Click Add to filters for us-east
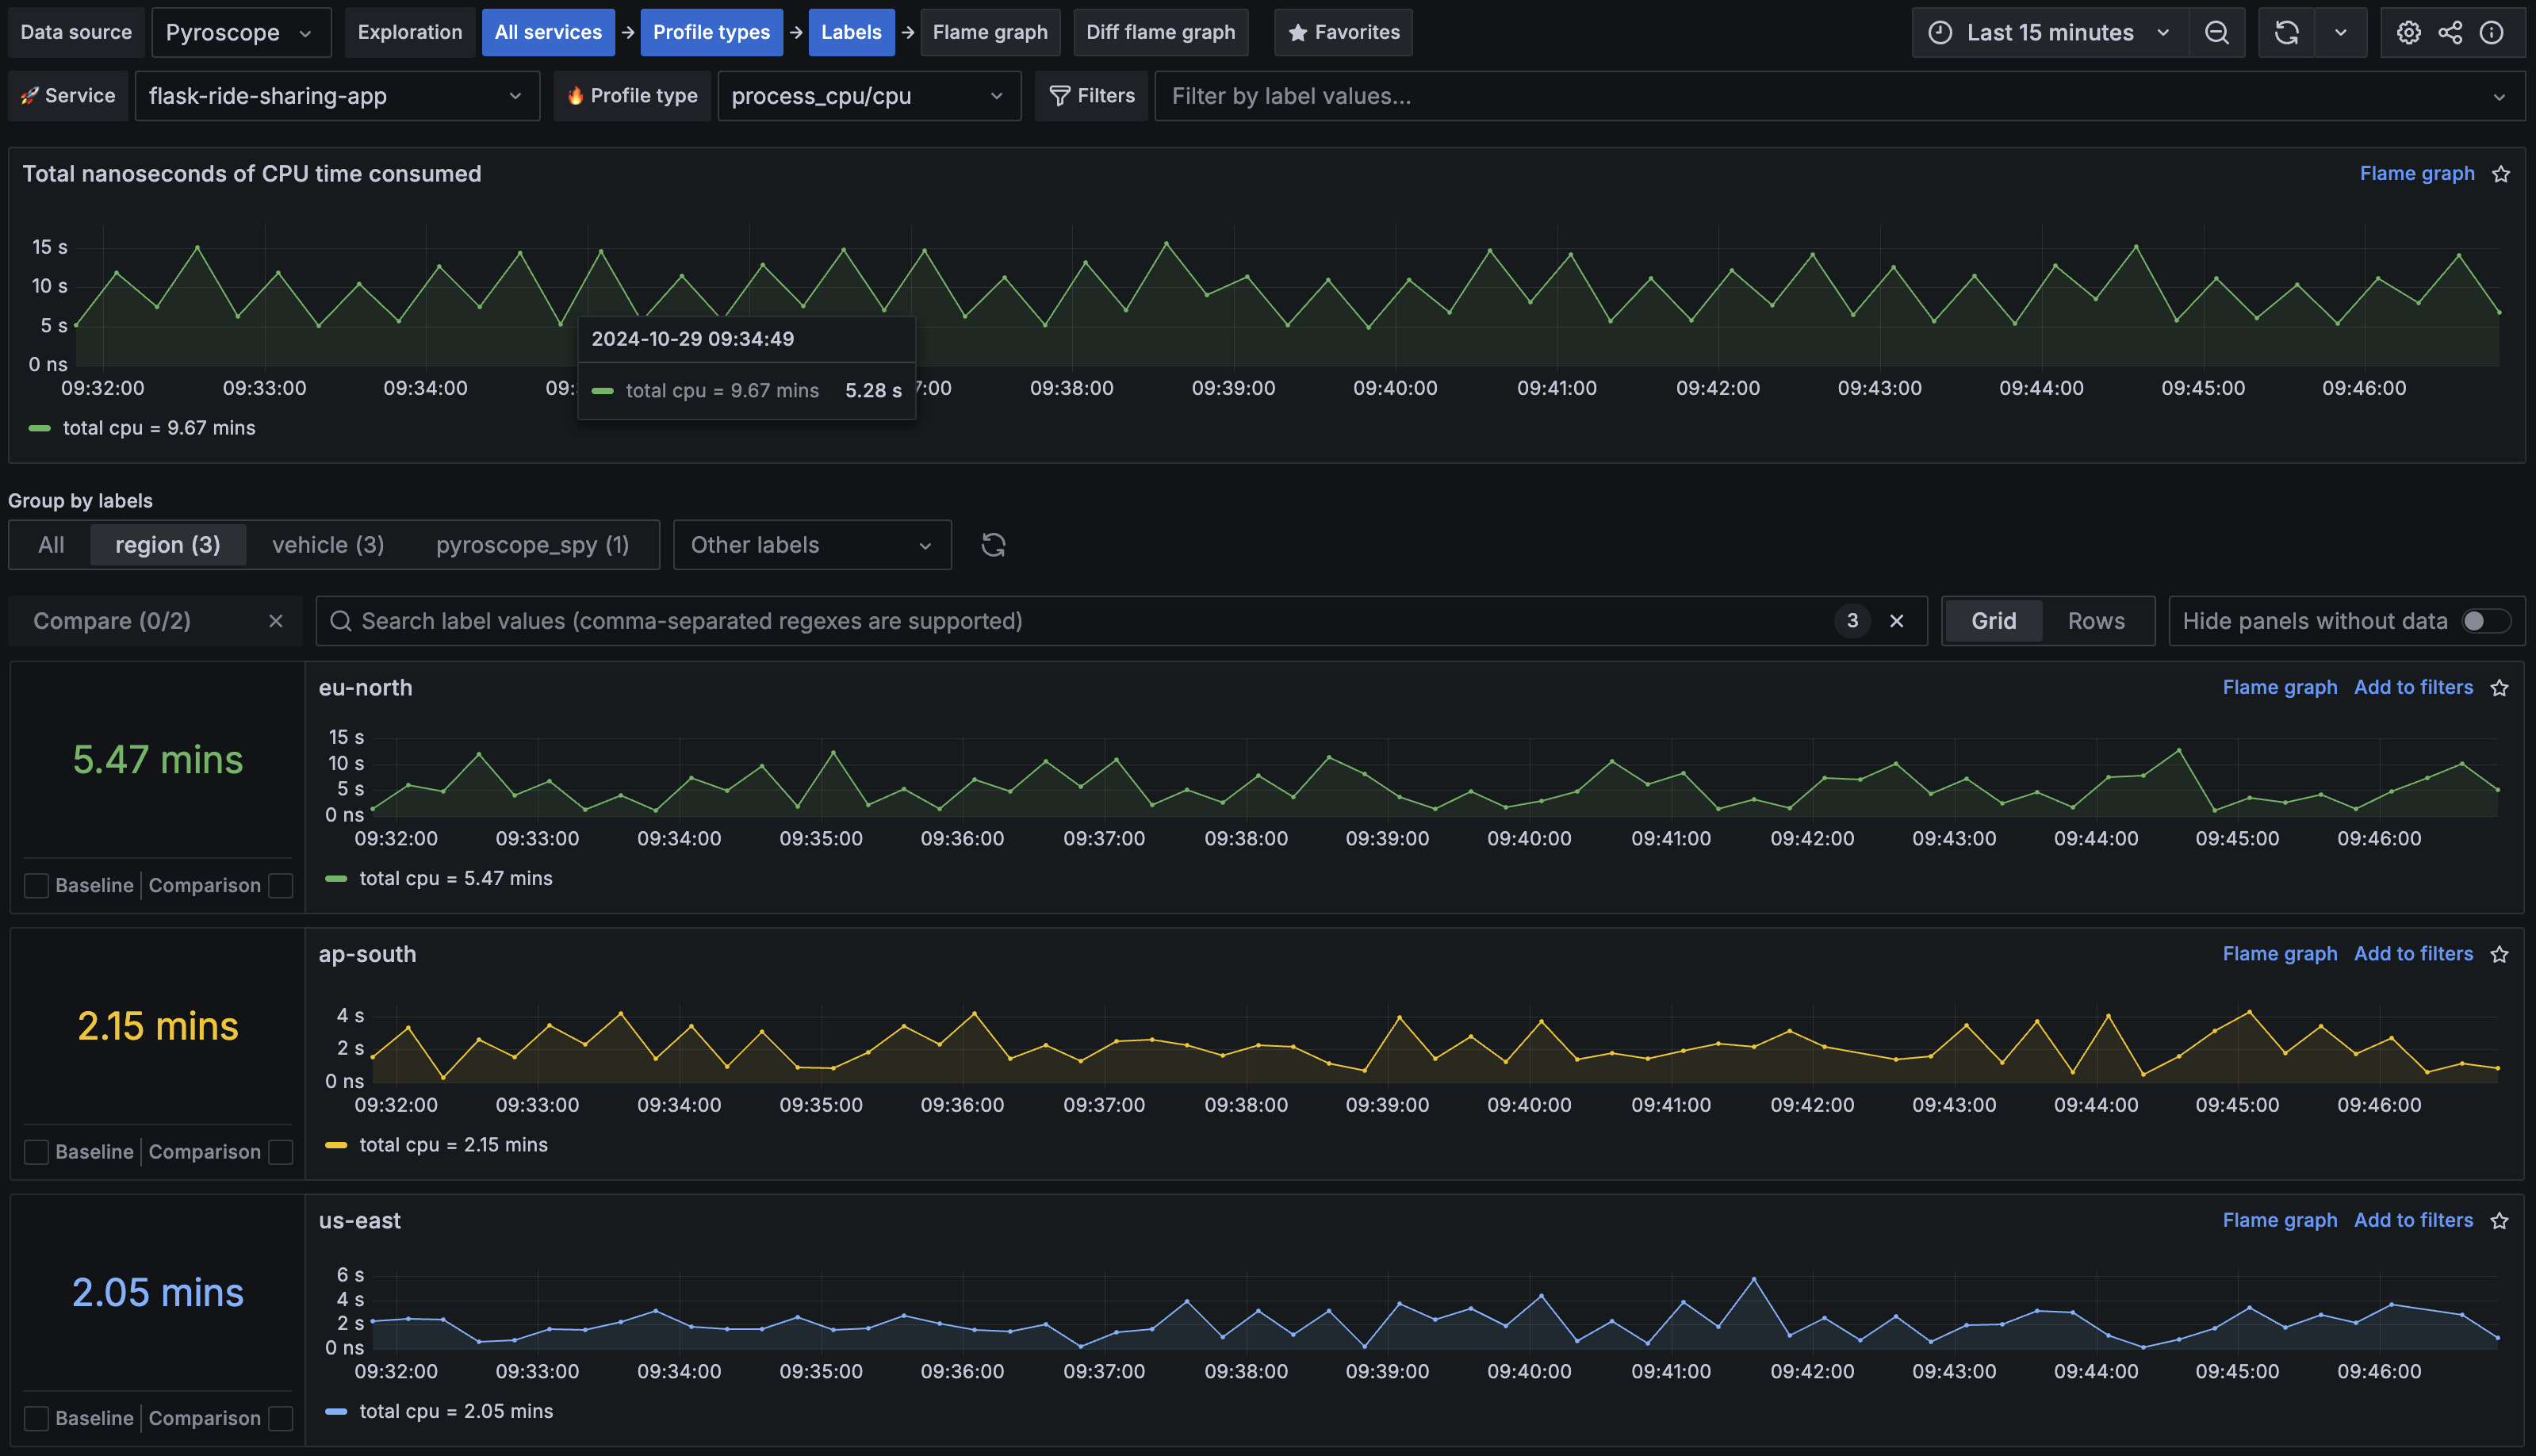This screenshot has width=2536, height=1456. 2412,1220
